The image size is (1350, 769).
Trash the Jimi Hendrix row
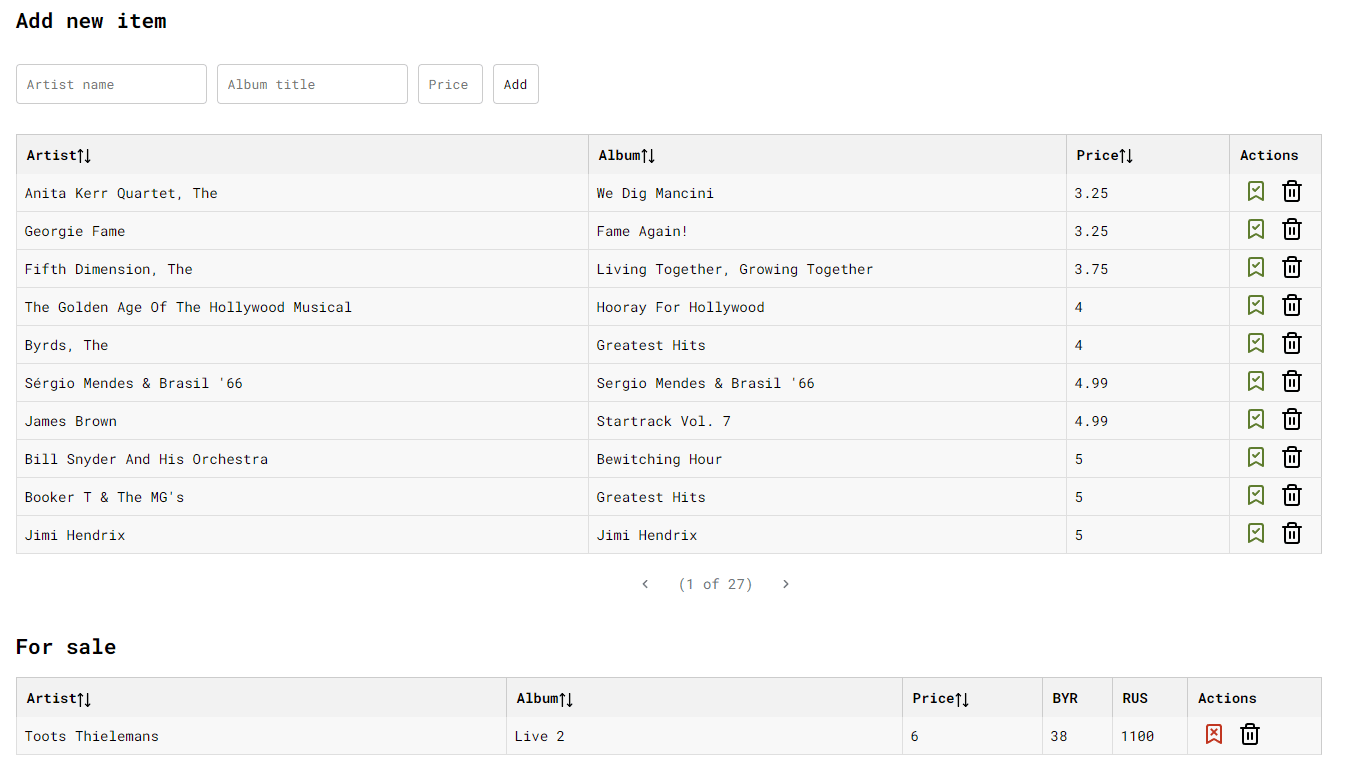click(x=1292, y=534)
